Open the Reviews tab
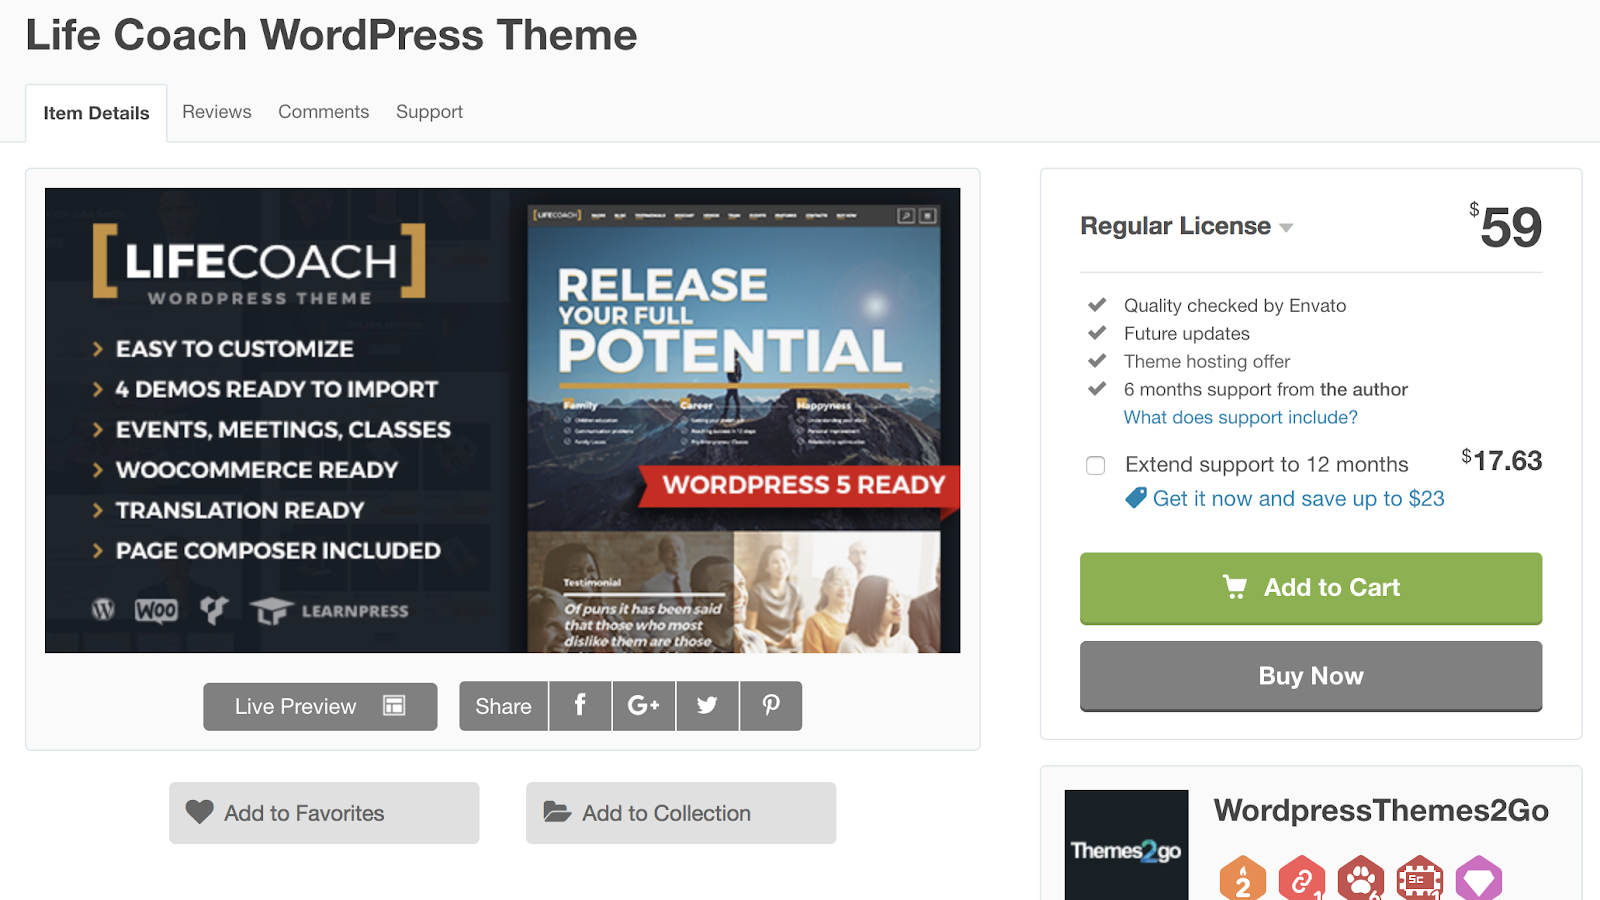Viewport: 1600px width, 900px height. coord(217,112)
